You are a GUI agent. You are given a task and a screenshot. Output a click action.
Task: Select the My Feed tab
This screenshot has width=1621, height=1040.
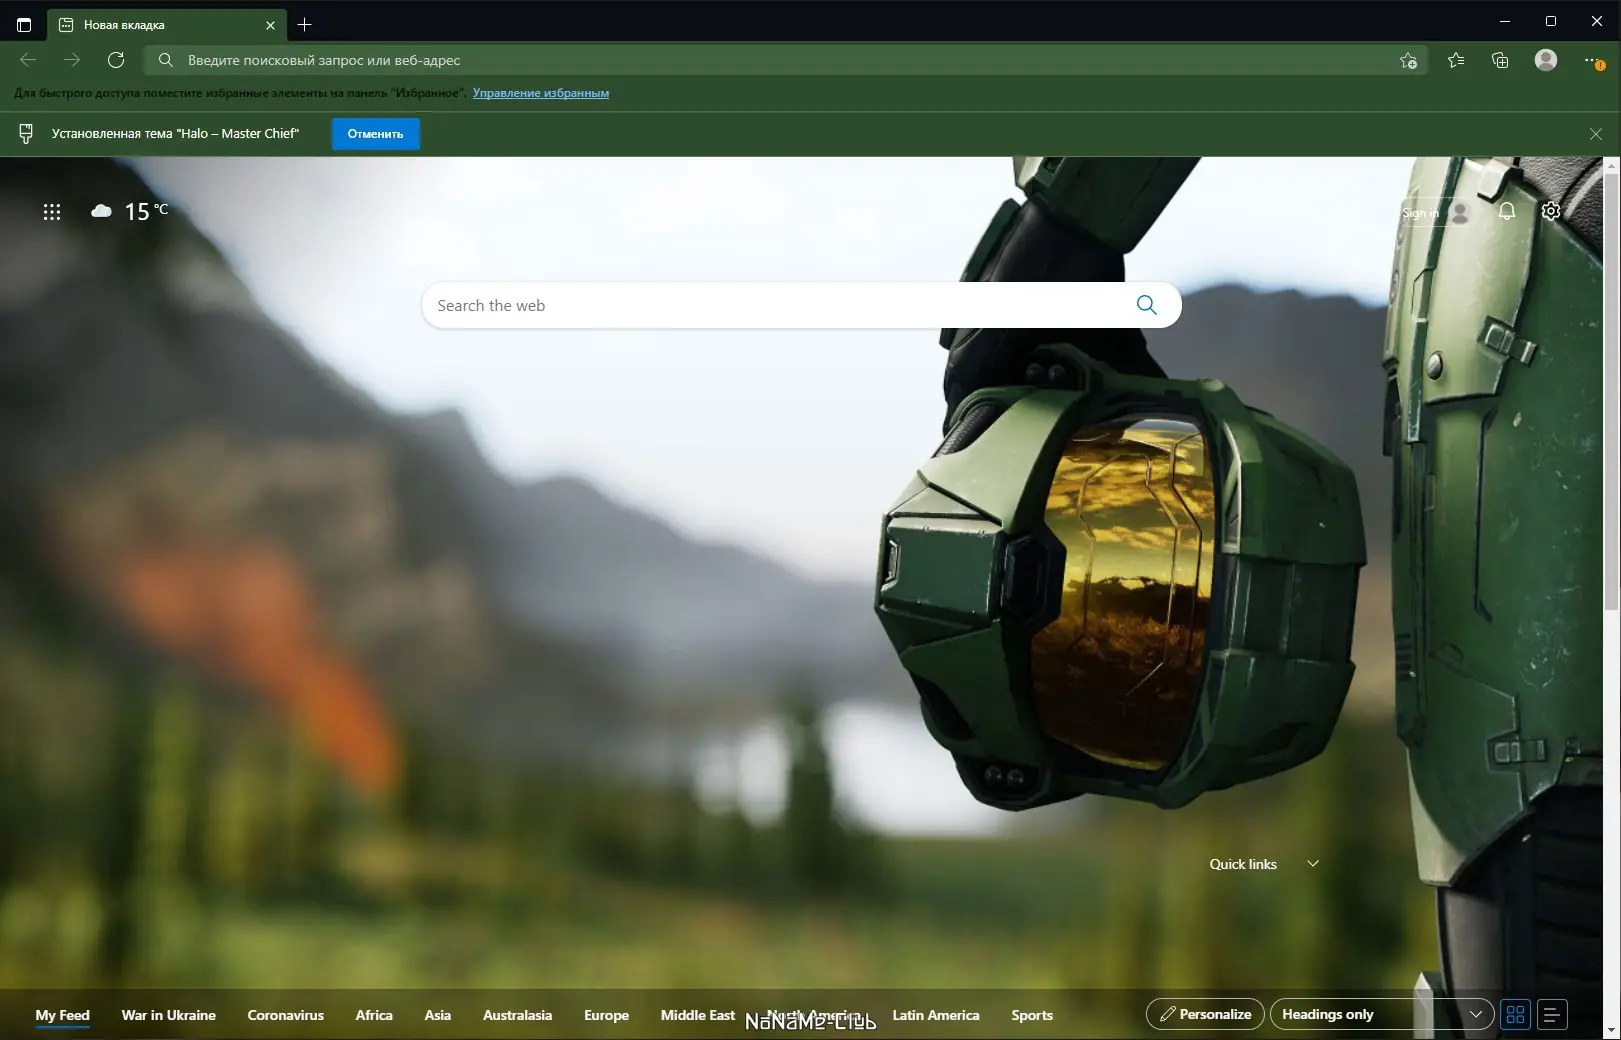[x=62, y=1015]
